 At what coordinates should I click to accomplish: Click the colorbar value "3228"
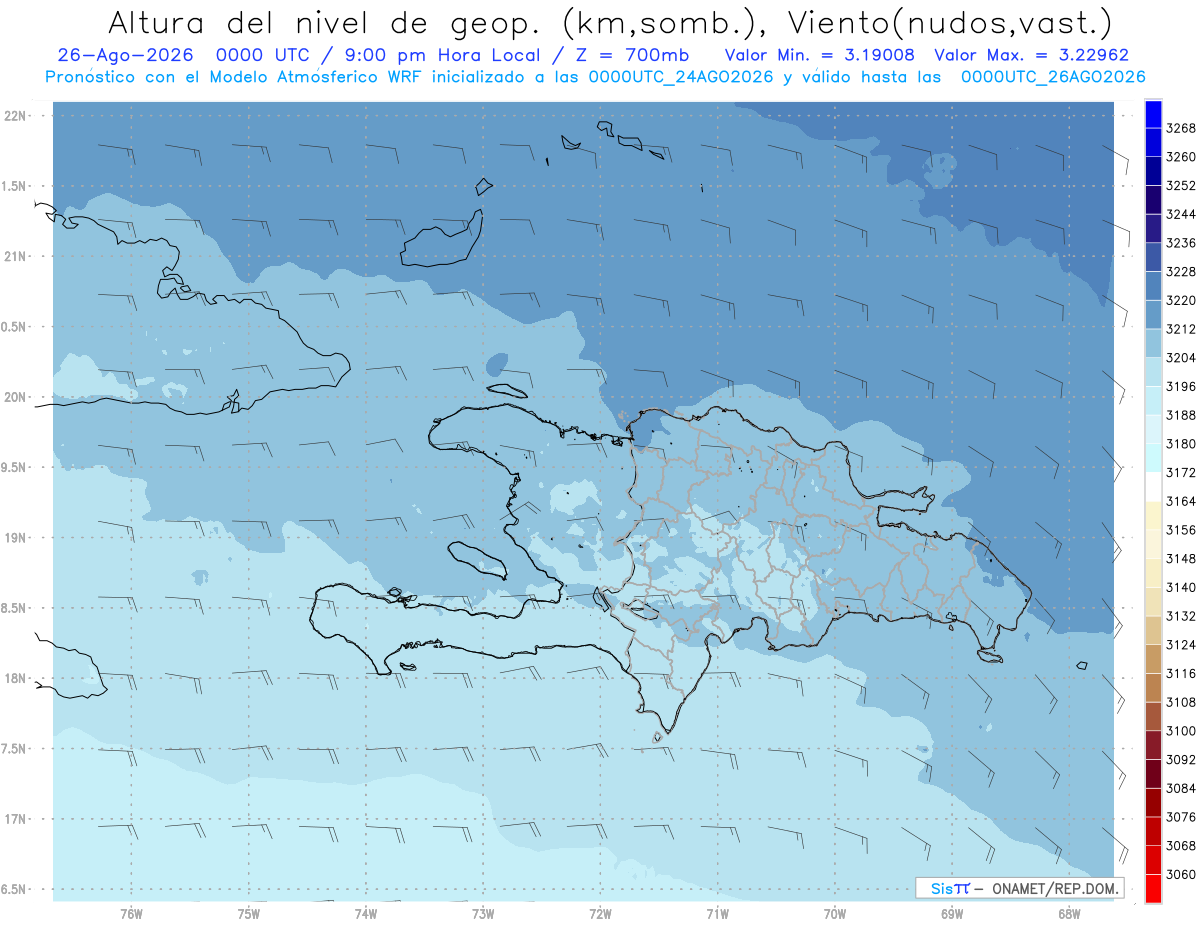(1181, 272)
